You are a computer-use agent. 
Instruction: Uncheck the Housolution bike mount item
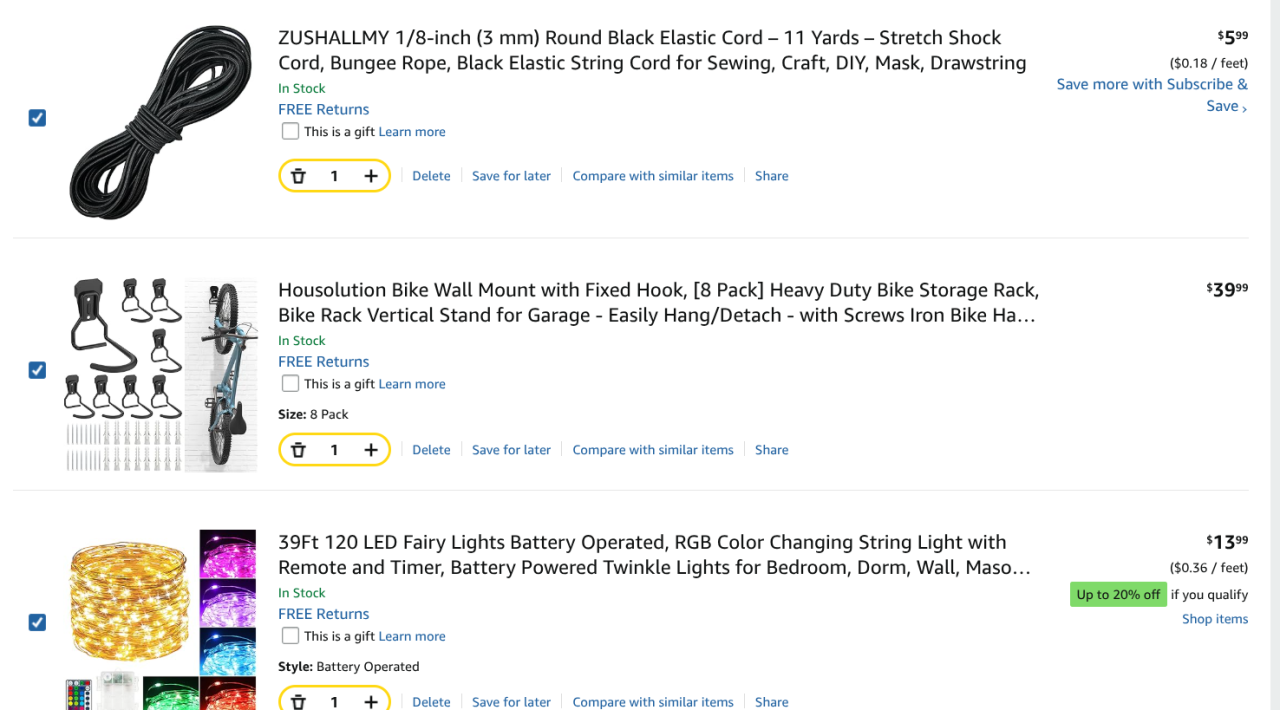coord(37,370)
